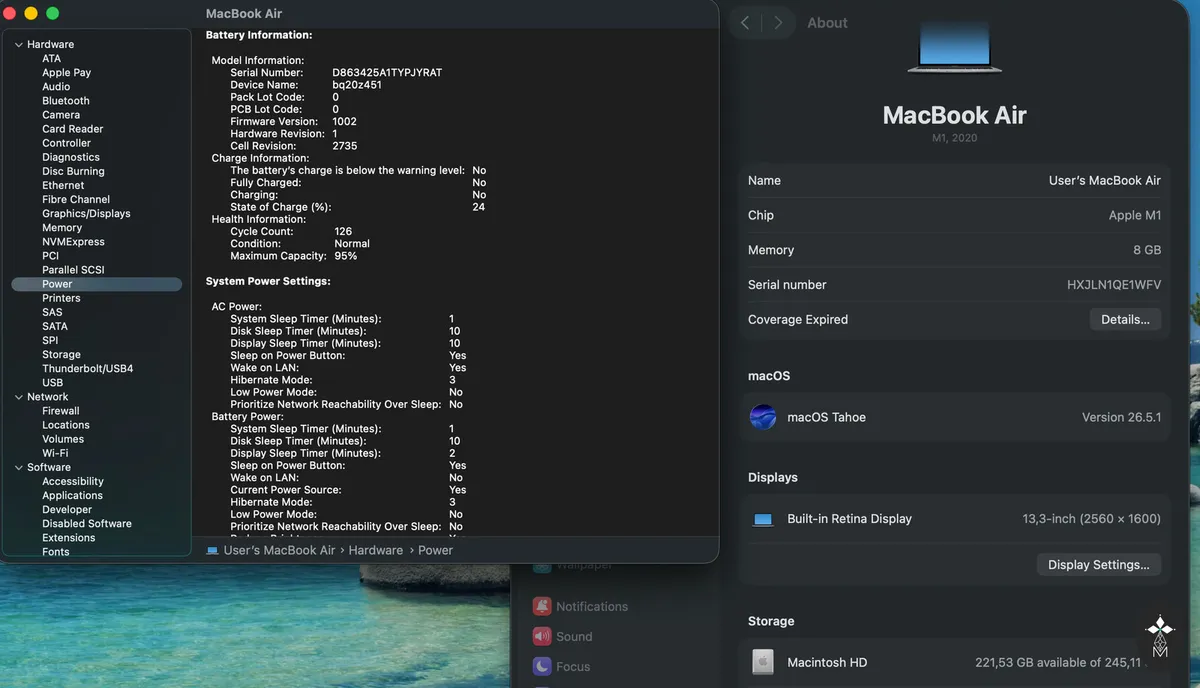Select Card Reader in the Hardware list
Image resolution: width=1200 pixels, height=688 pixels.
pyautogui.click(x=72, y=129)
